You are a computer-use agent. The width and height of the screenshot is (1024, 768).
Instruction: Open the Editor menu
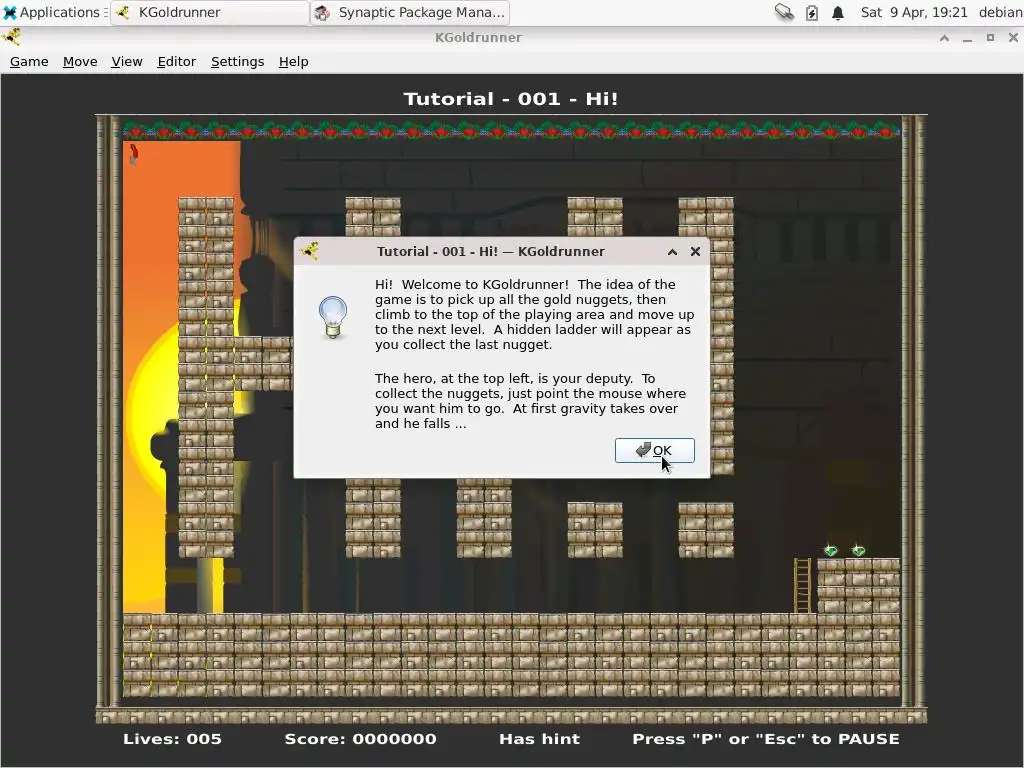pos(176,61)
